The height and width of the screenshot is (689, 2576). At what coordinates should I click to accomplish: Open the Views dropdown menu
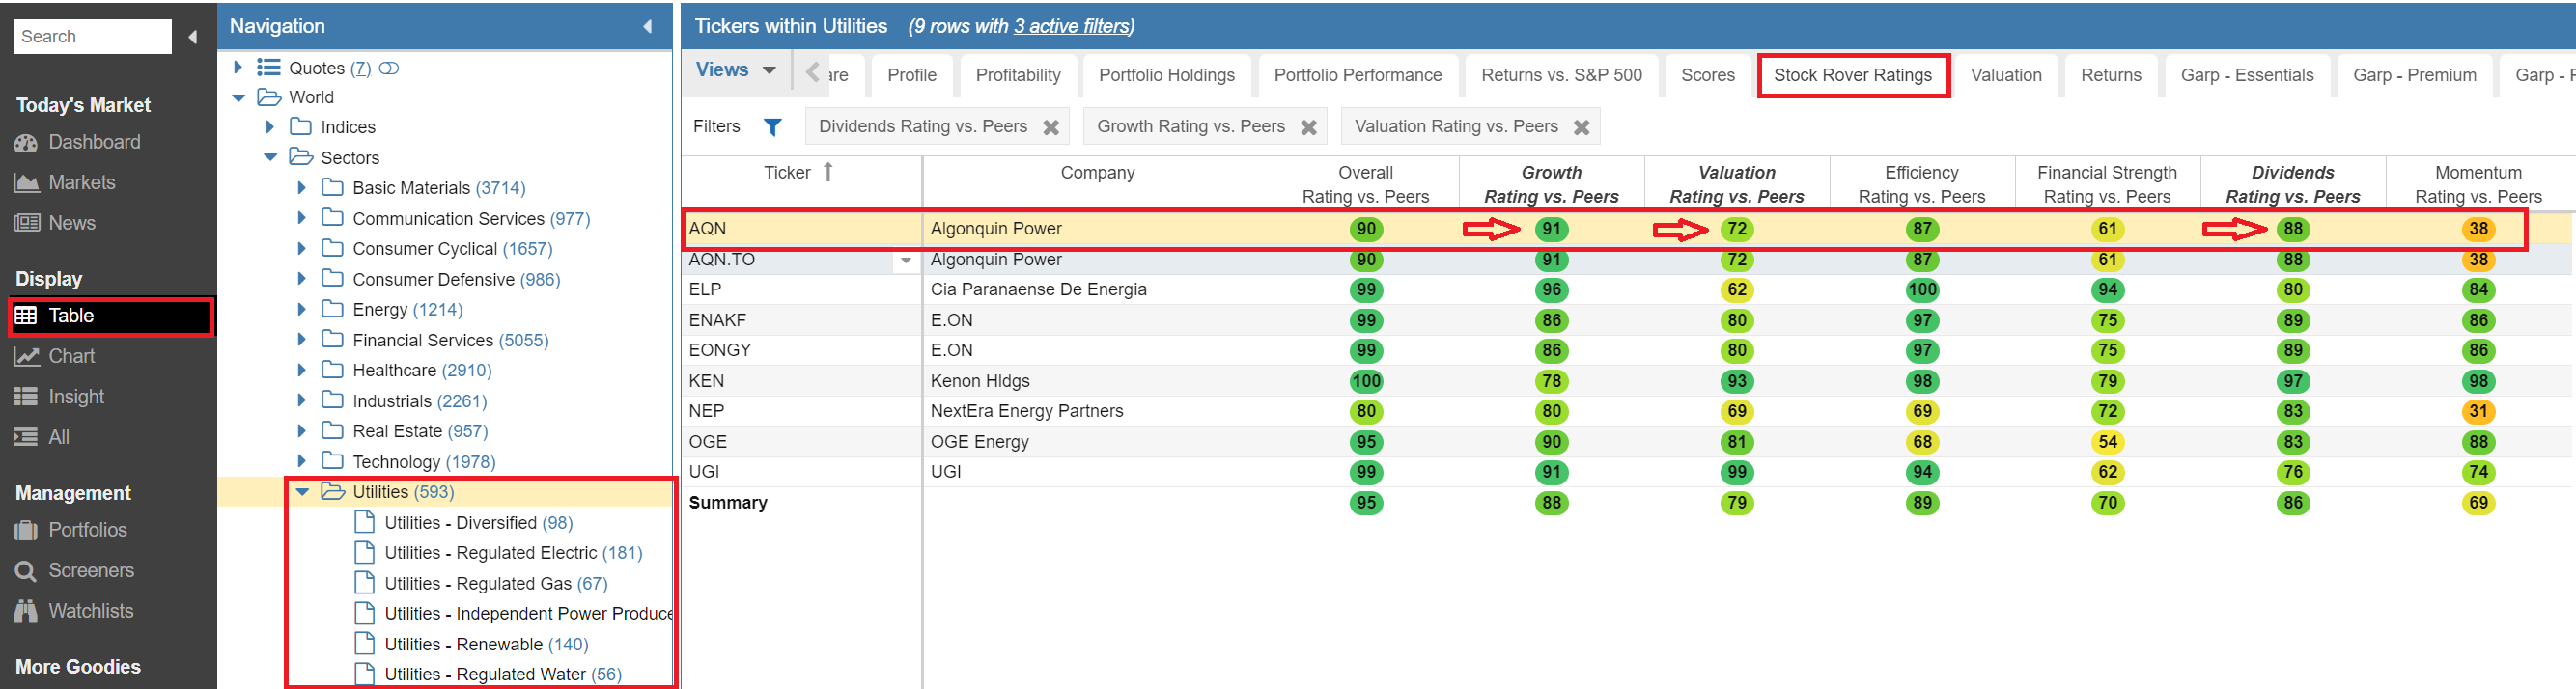pos(736,70)
